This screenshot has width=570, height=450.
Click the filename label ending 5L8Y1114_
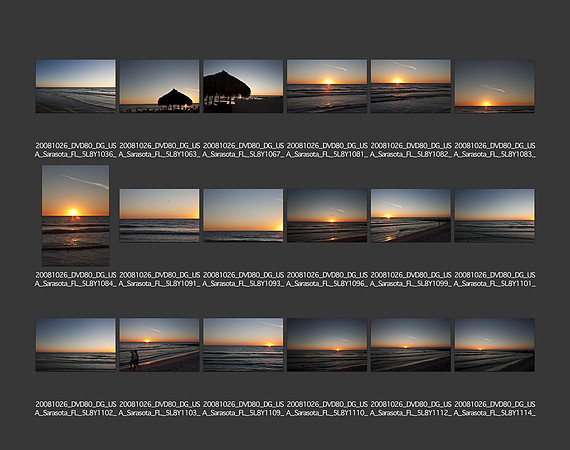point(494,409)
